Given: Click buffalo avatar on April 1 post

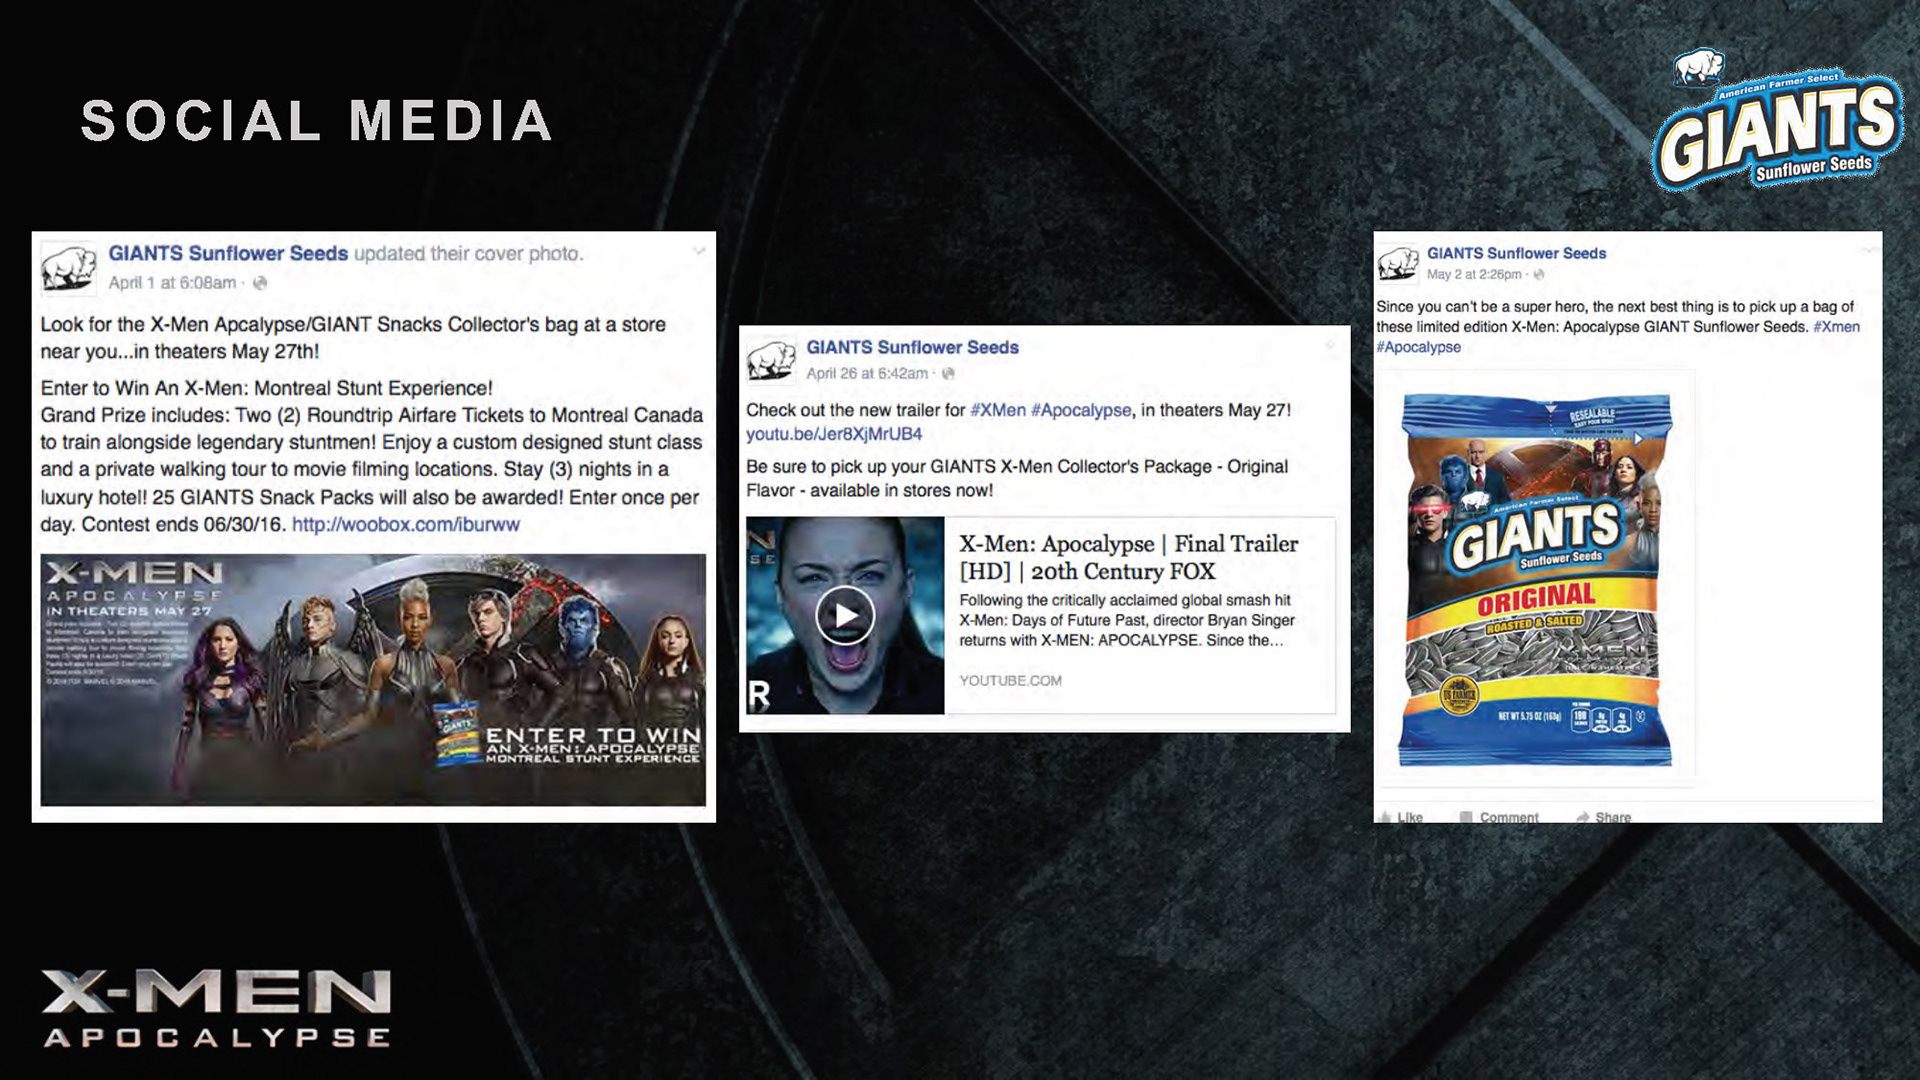Looking at the screenshot, I should click(69, 268).
